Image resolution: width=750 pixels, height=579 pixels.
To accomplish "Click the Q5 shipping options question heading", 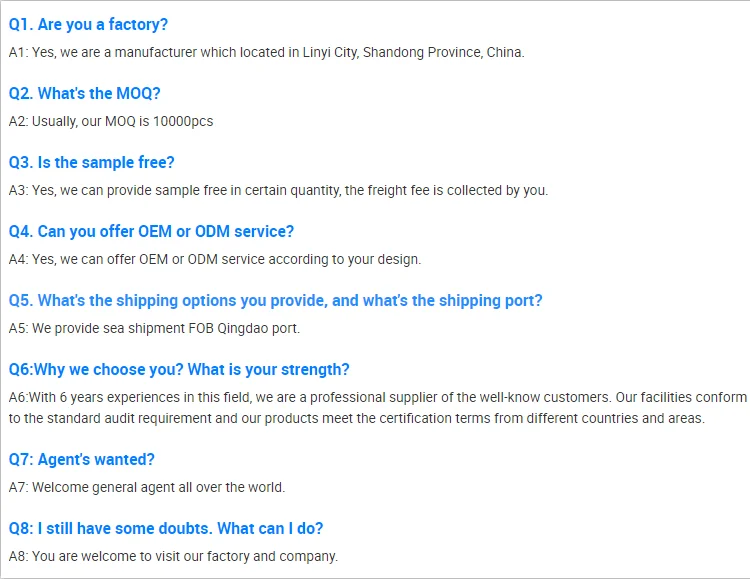I will pyautogui.click(x=276, y=300).
